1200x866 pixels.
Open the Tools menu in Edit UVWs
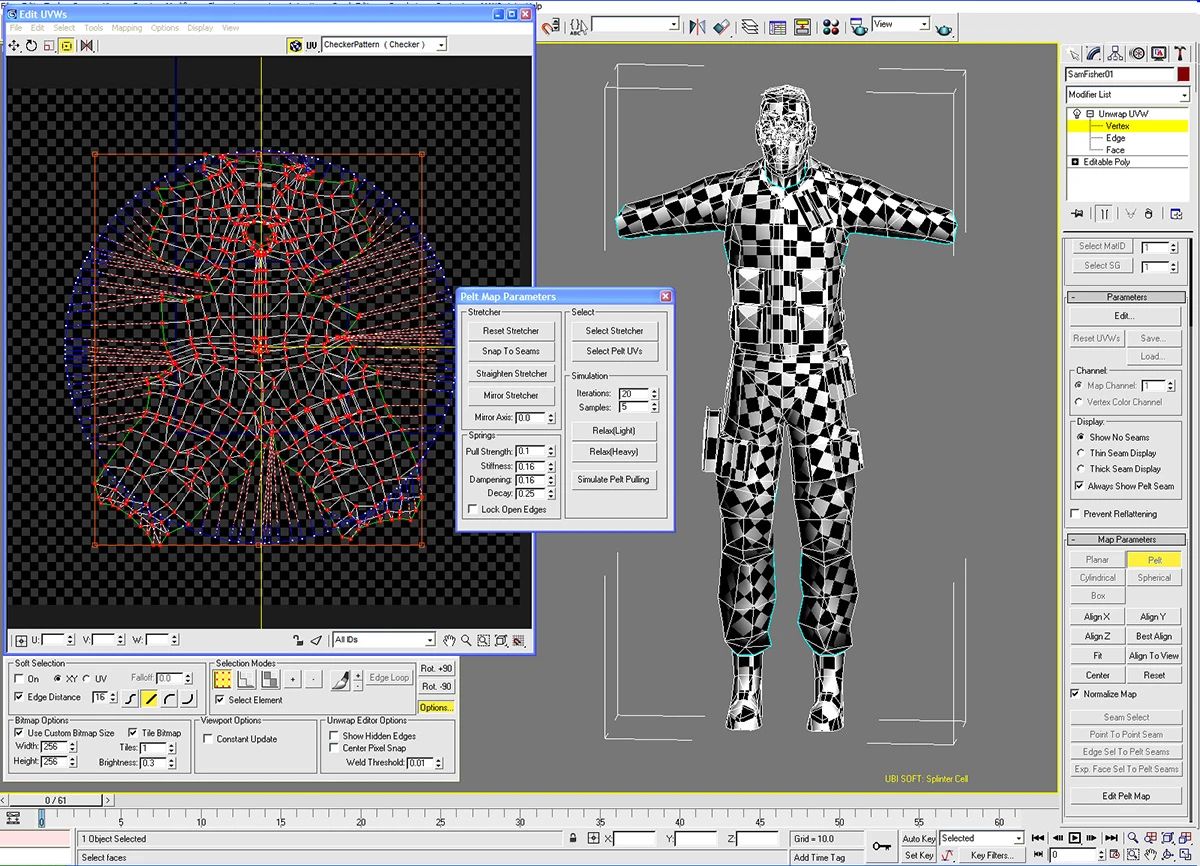(x=93, y=28)
